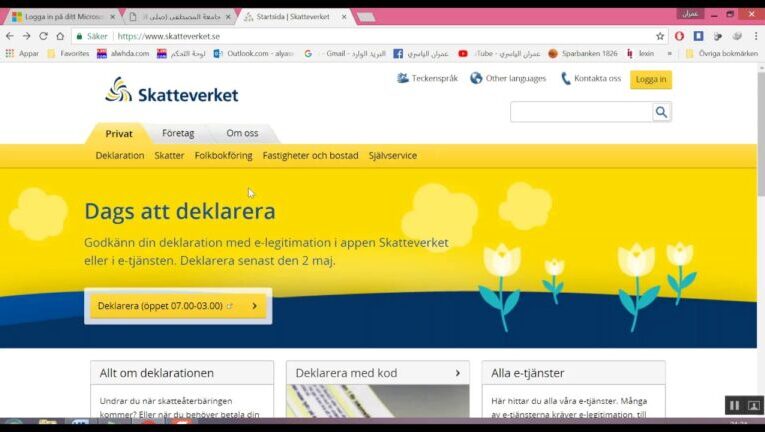Expand hidden bookmarks overflow chevron

coord(670,54)
